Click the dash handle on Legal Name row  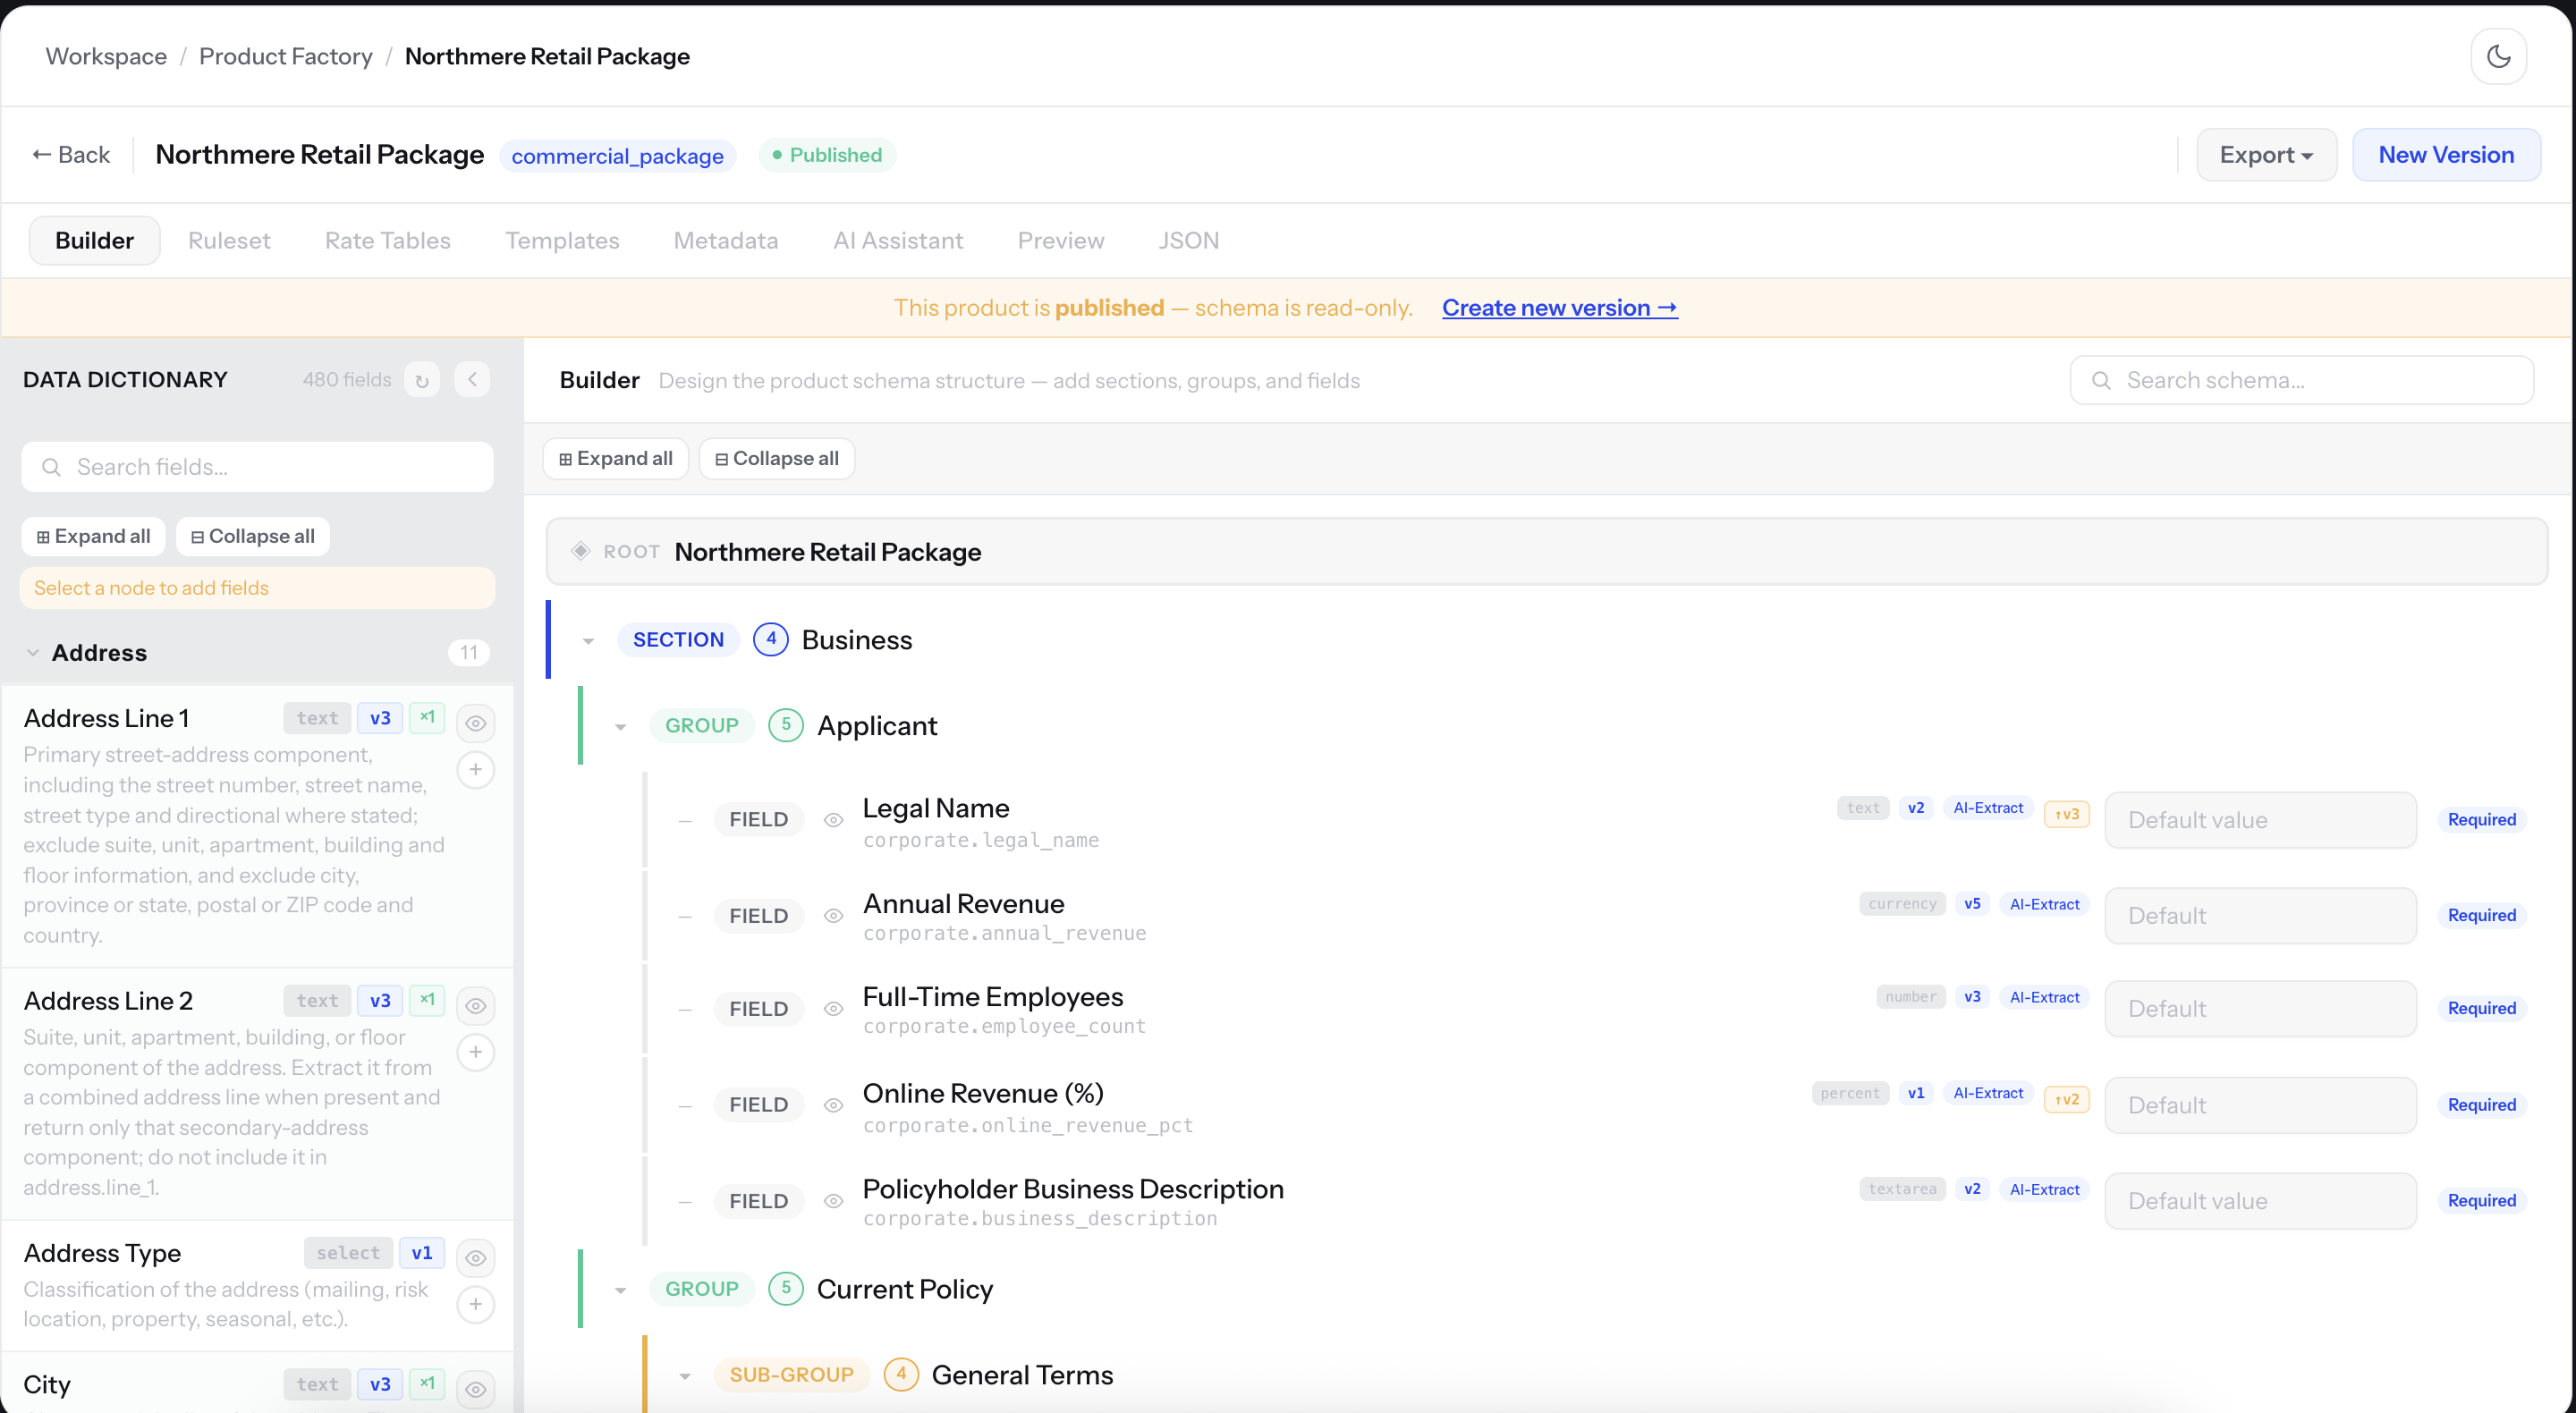coord(685,820)
